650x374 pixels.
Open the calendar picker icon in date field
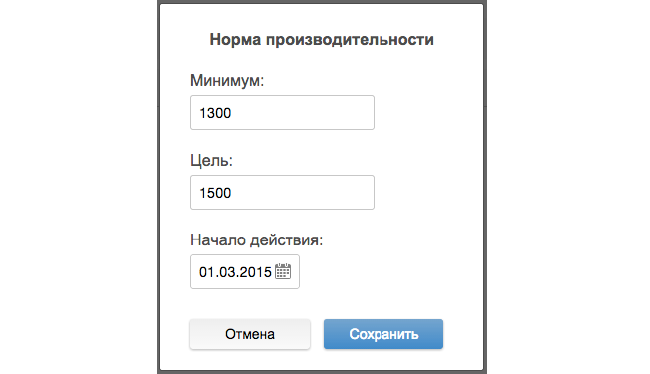coord(283,271)
